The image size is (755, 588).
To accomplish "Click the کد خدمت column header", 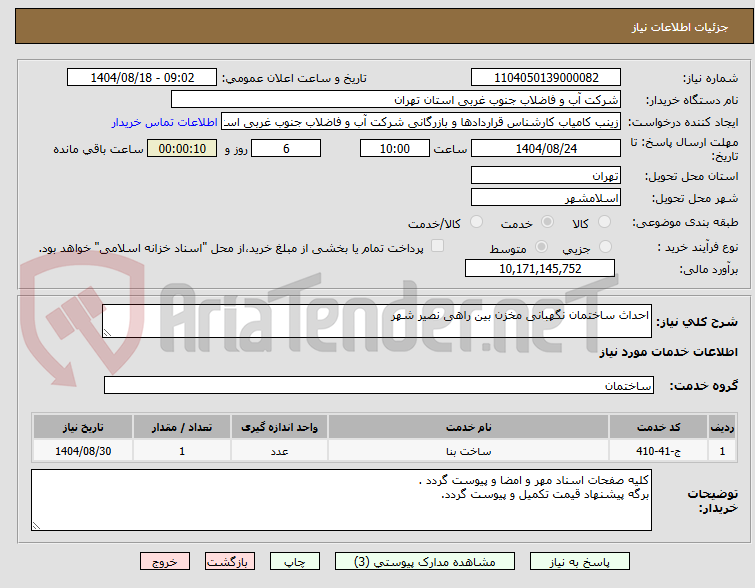I will 658,427.
